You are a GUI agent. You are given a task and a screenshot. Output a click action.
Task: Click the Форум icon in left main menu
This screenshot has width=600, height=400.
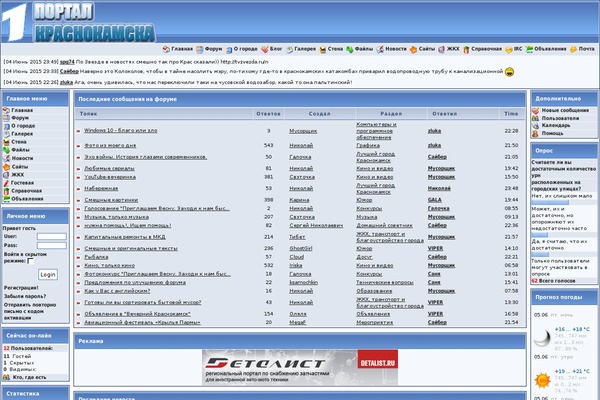point(6,118)
